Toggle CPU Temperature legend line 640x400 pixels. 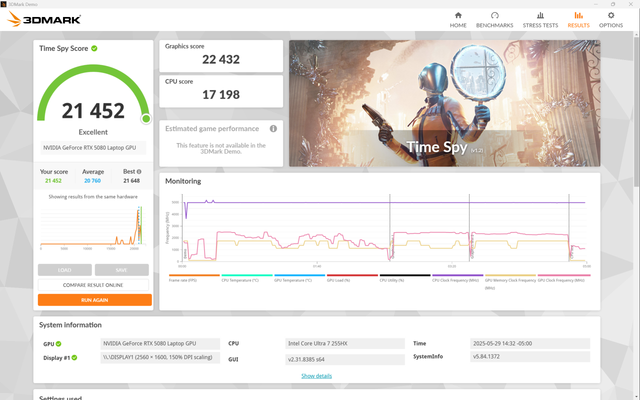coord(247,278)
